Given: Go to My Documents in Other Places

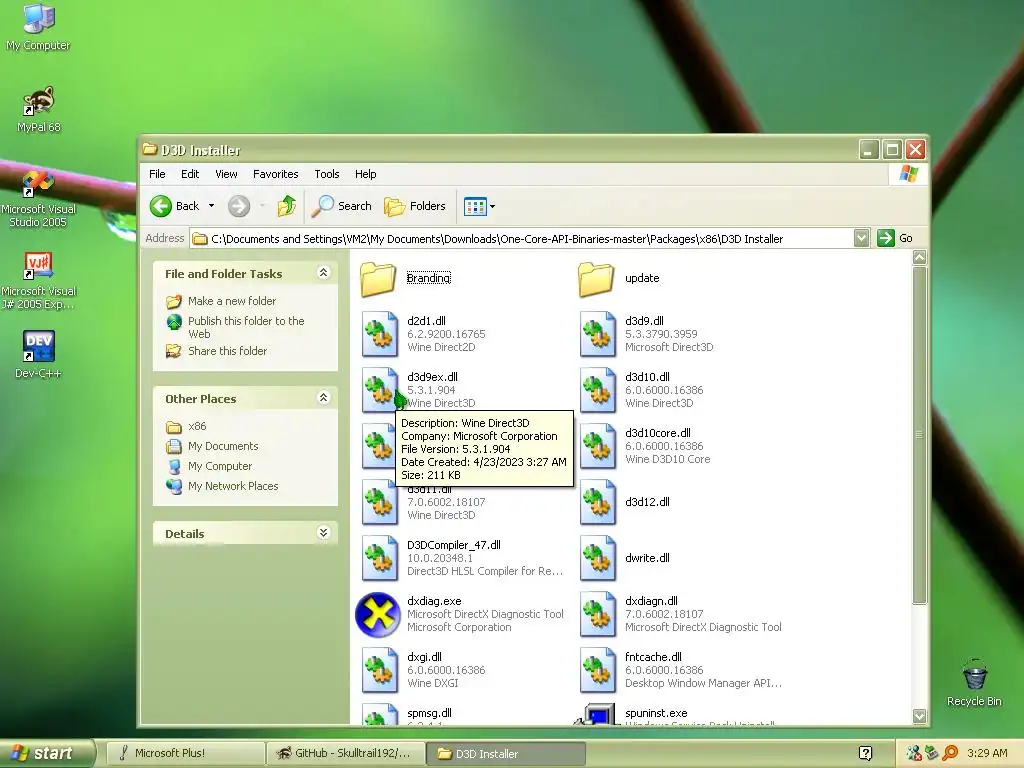Looking at the screenshot, I should 223,447.
